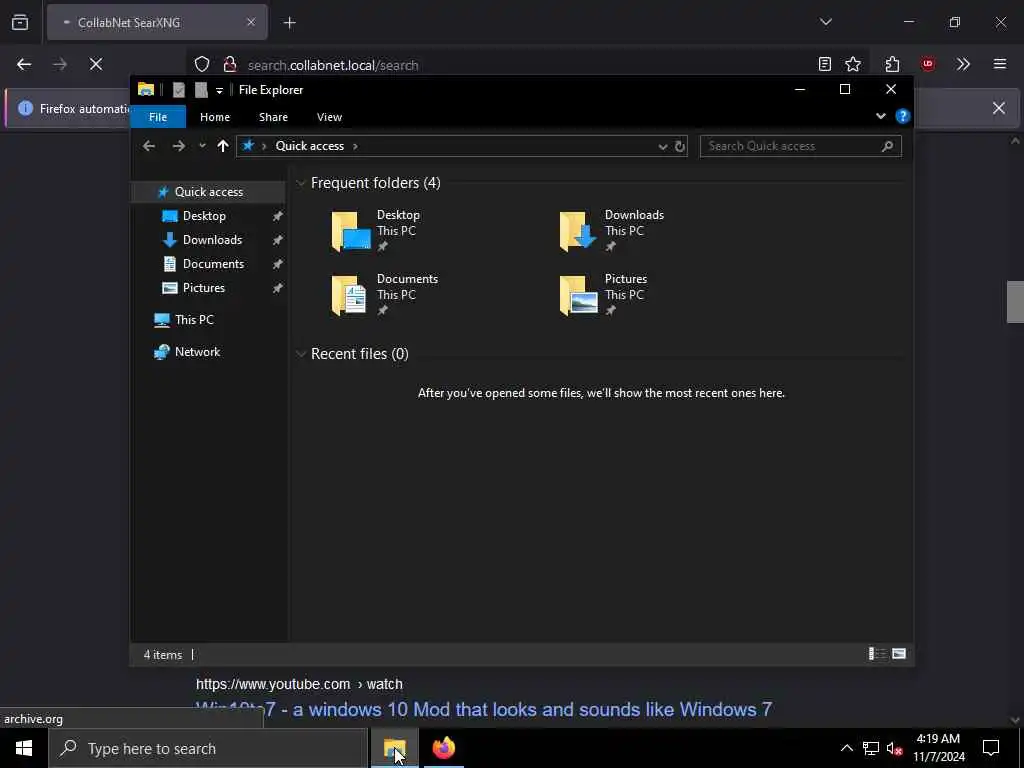Screen dimensions: 1024x768
Task: Open the Win10to7 Windows 10 Mod link
Action: (484, 709)
